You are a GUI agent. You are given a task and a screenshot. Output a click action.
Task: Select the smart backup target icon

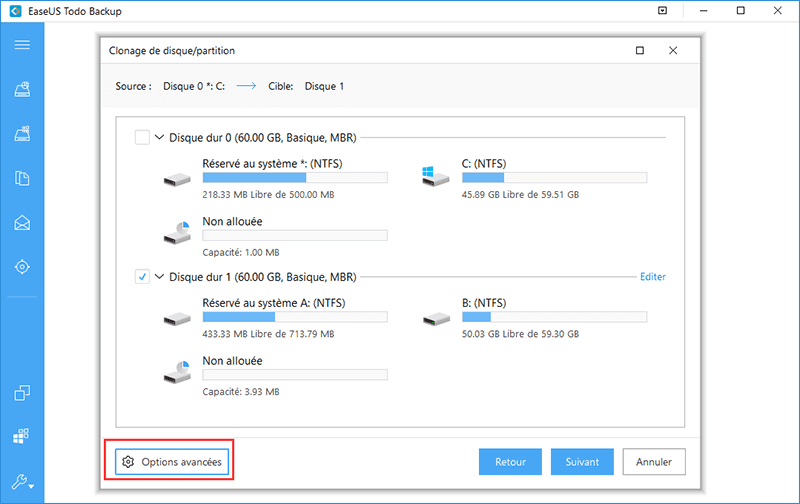click(x=22, y=267)
